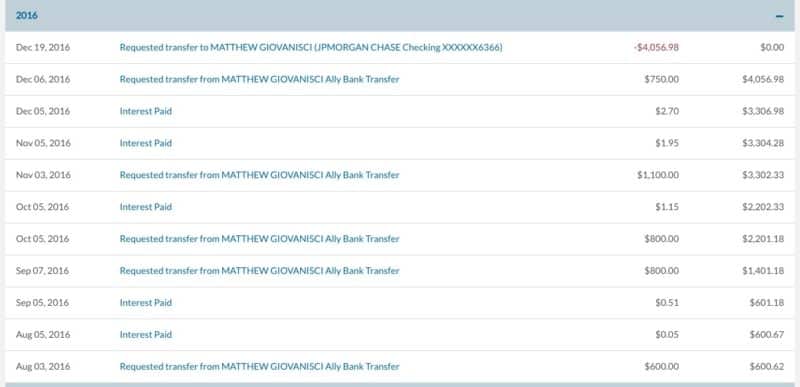The width and height of the screenshot is (800, 387).
Task: Open the Interest Paid link with amount $1.15
Action: point(145,207)
